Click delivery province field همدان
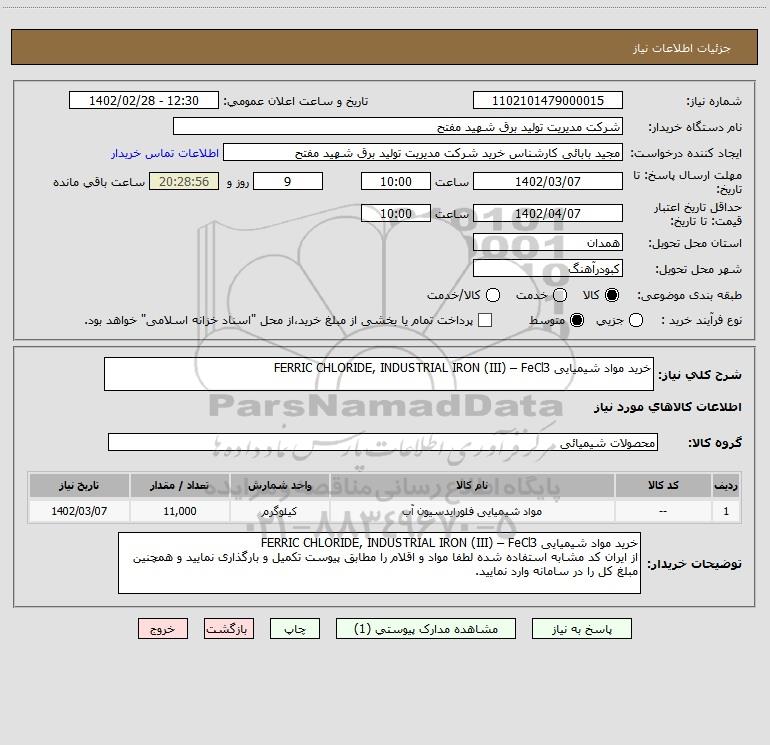The height and width of the screenshot is (745, 770). pos(548,242)
